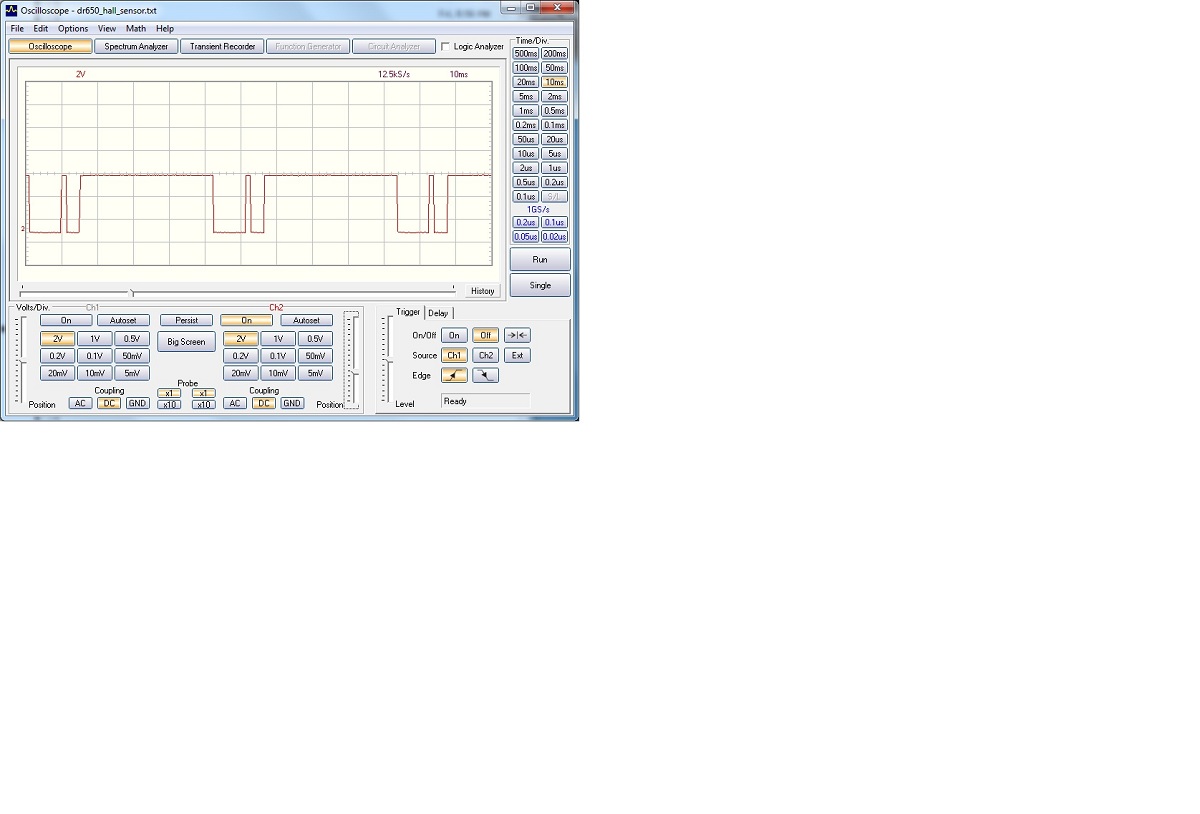The width and height of the screenshot is (1200, 814).
Task: Open the Math menu
Action: point(135,29)
